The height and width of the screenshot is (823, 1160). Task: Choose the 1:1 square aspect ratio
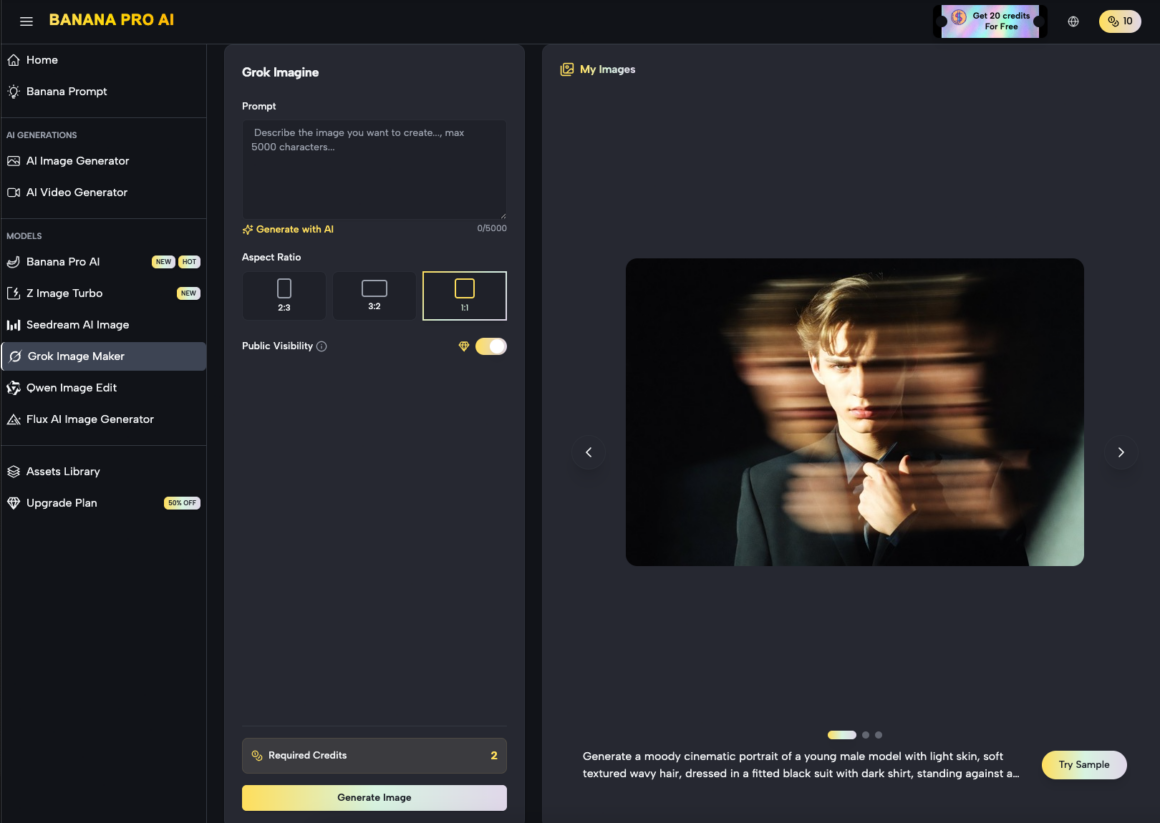464,296
